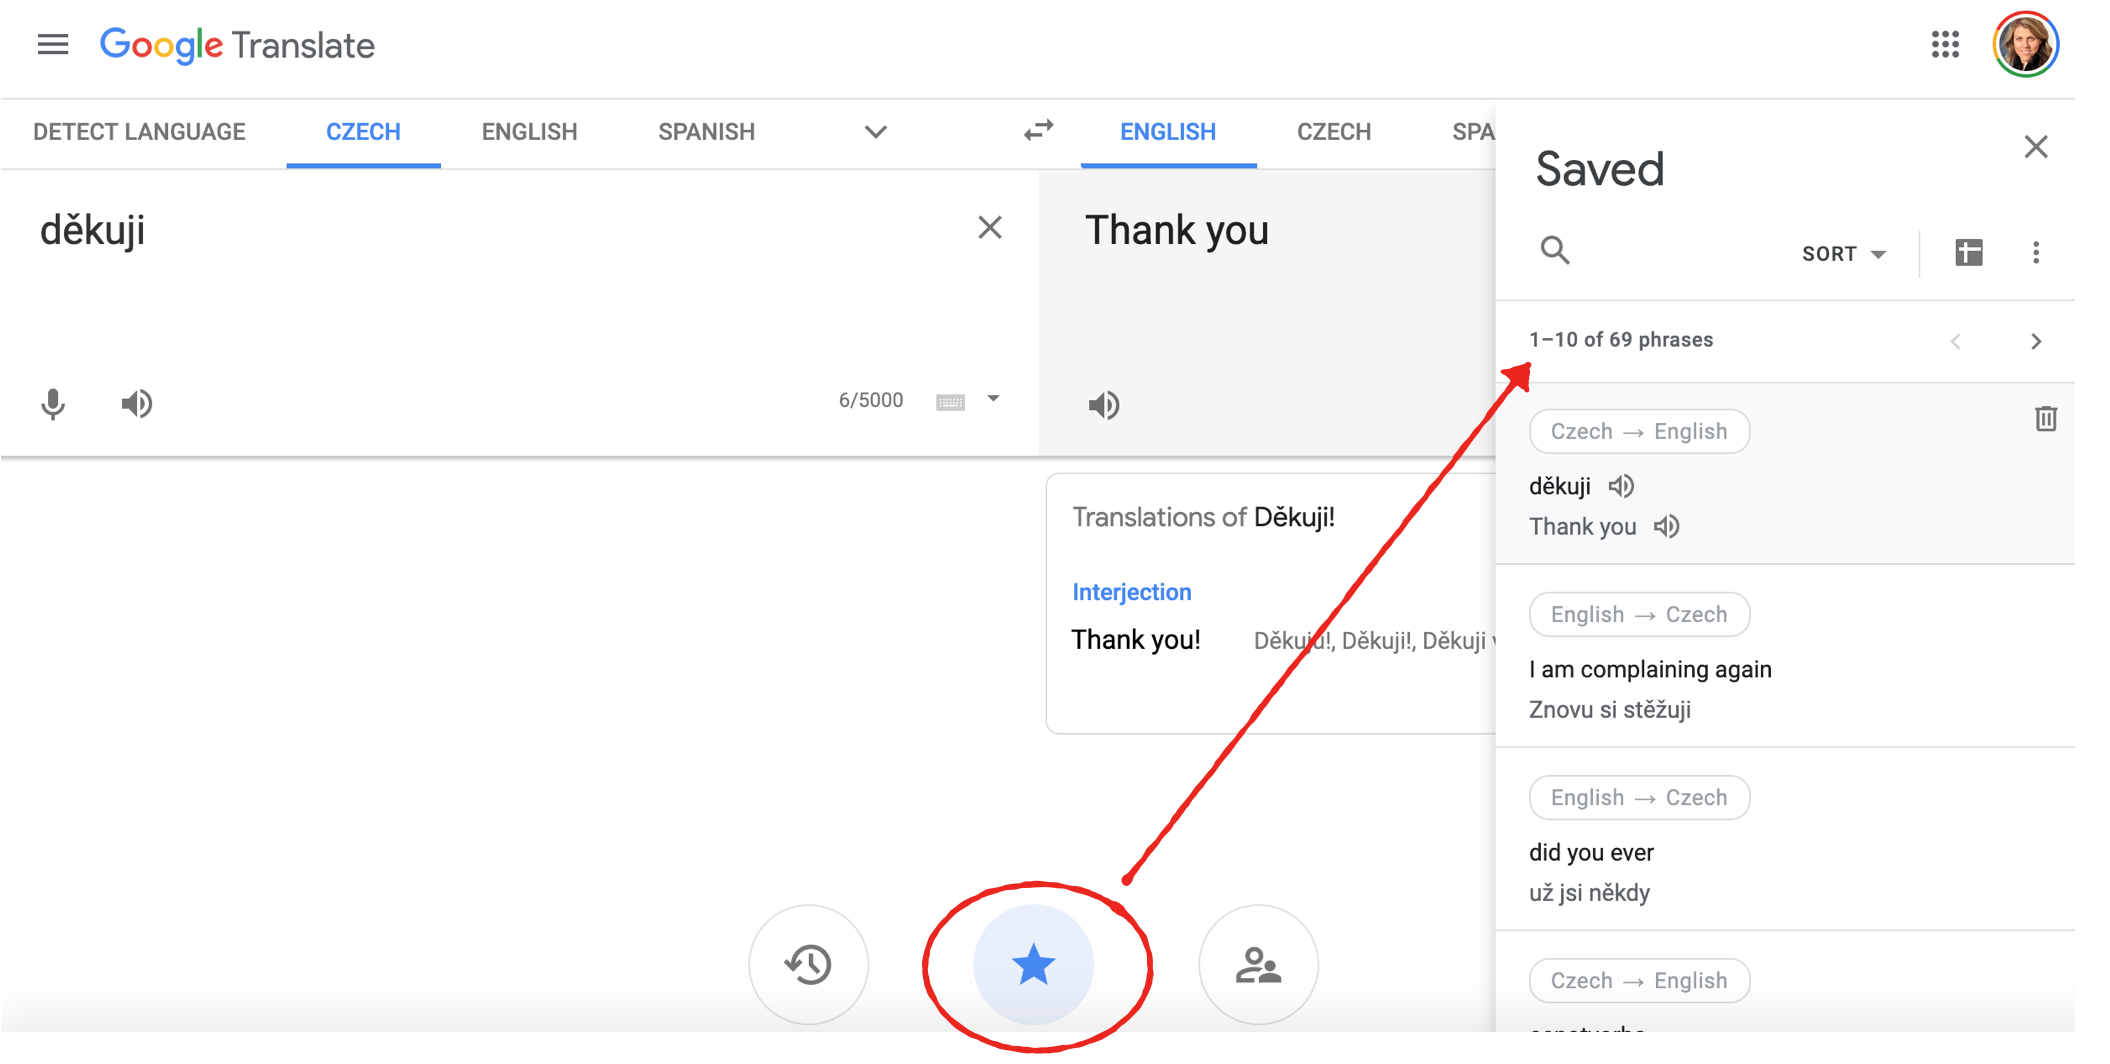Listen to source text pronunciation
The width and height of the screenshot is (2110, 1064).
coord(137,404)
